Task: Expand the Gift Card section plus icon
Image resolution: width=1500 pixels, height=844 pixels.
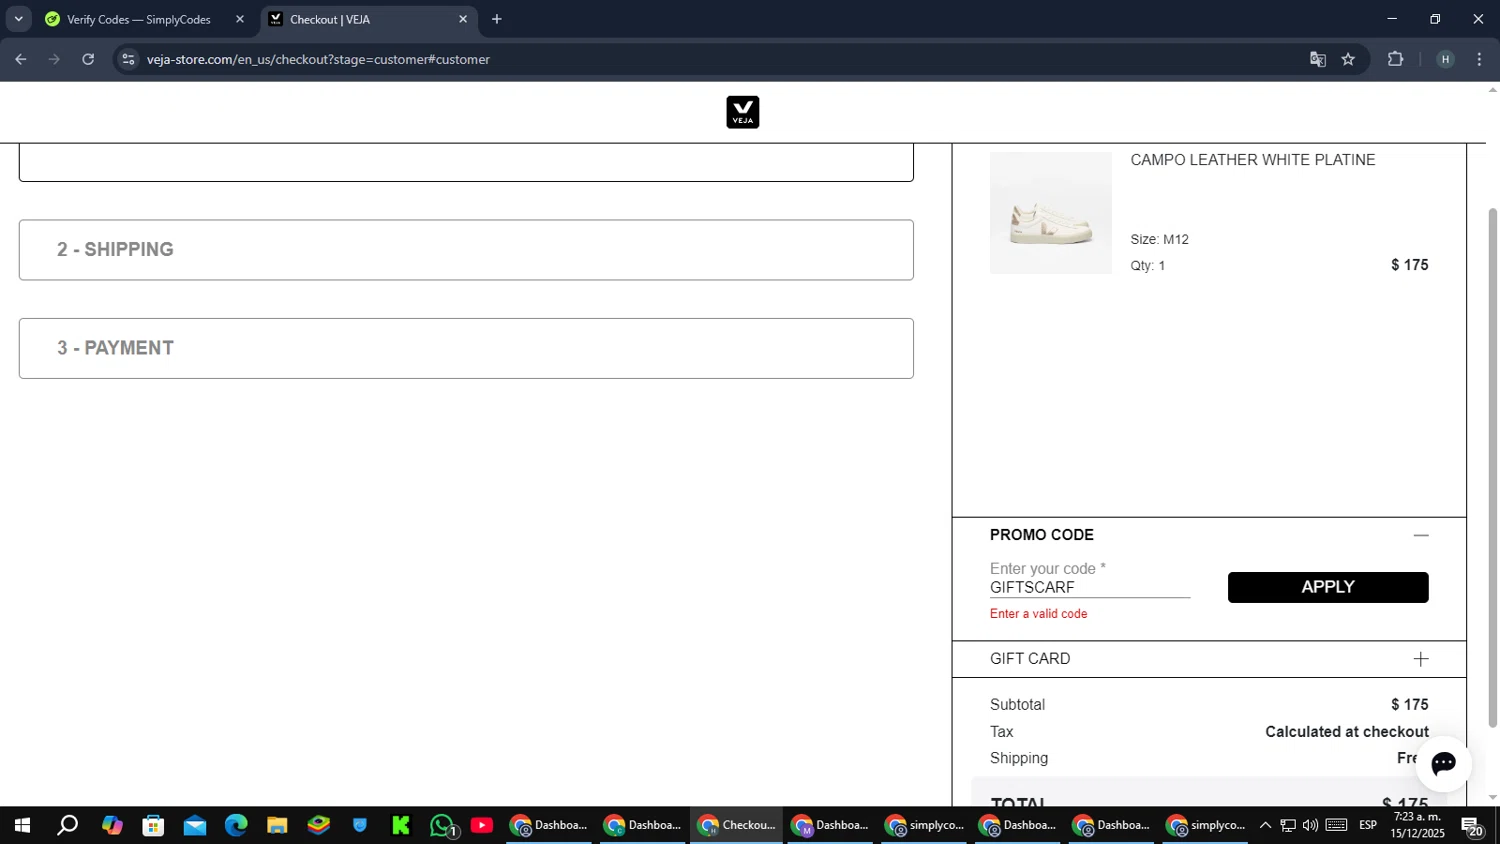Action: pyautogui.click(x=1421, y=659)
